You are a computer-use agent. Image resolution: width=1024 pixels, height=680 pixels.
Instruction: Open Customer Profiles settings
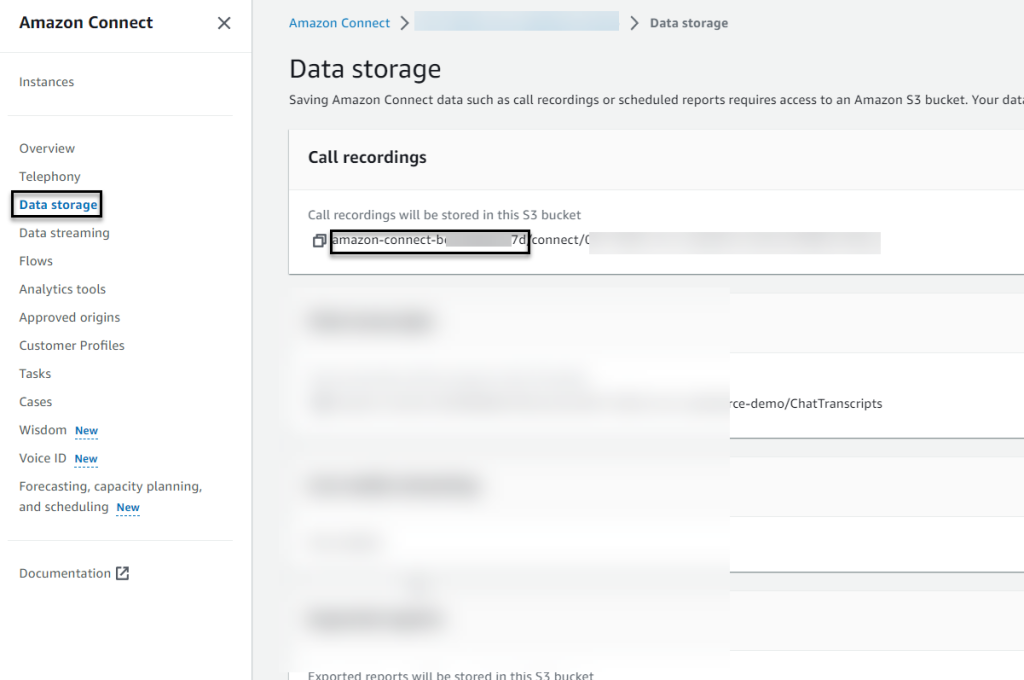[x=72, y=345]
